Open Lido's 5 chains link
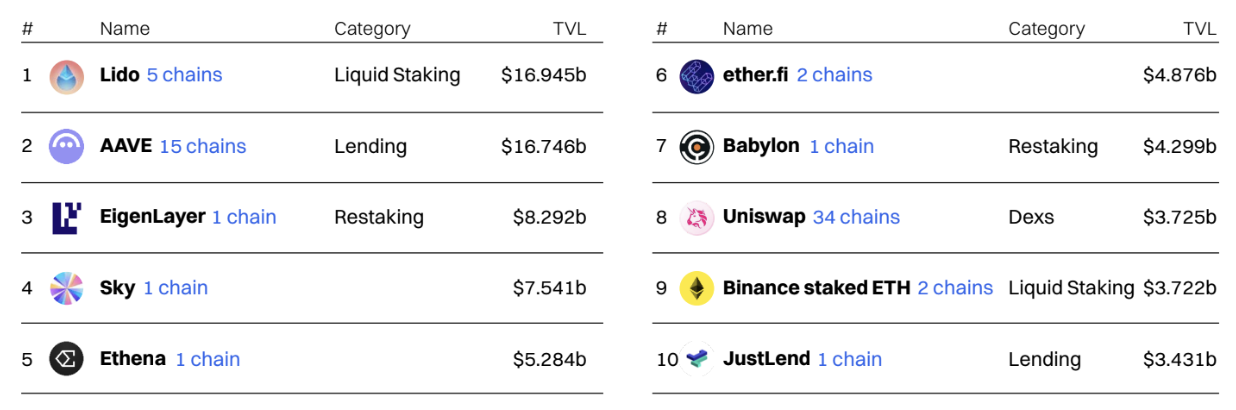 [x=184, y=75]
